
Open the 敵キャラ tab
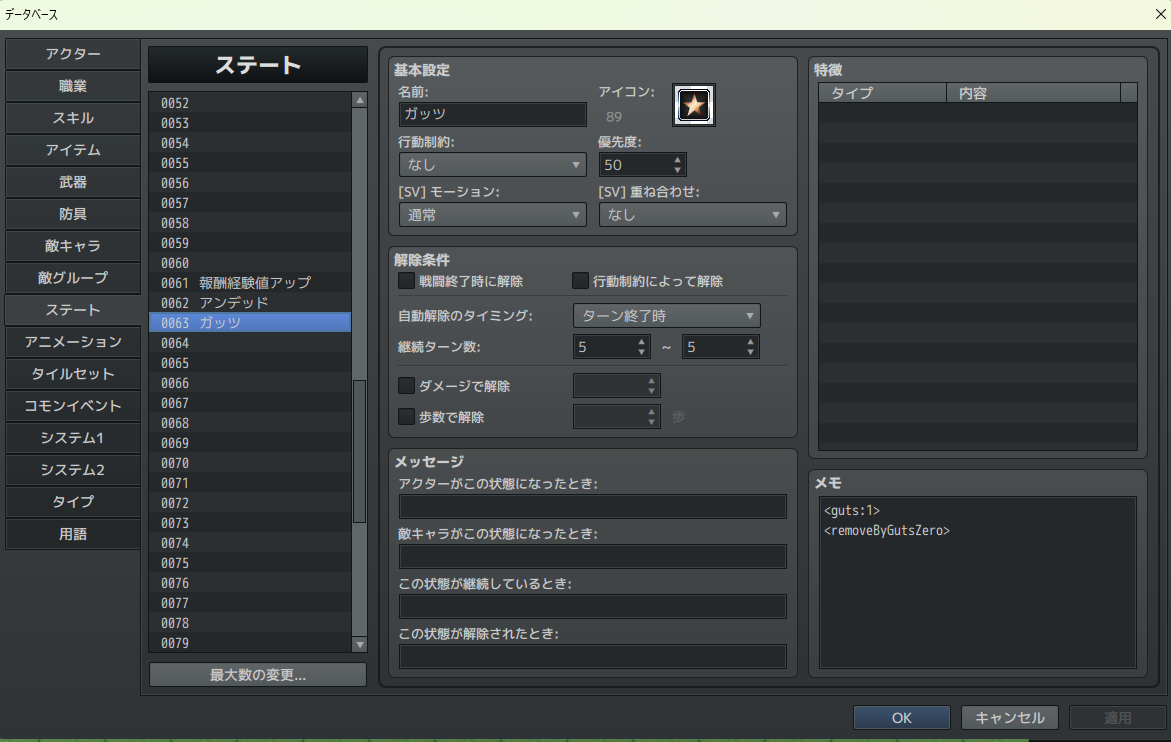pyautogui.click(x=72, y=246)
